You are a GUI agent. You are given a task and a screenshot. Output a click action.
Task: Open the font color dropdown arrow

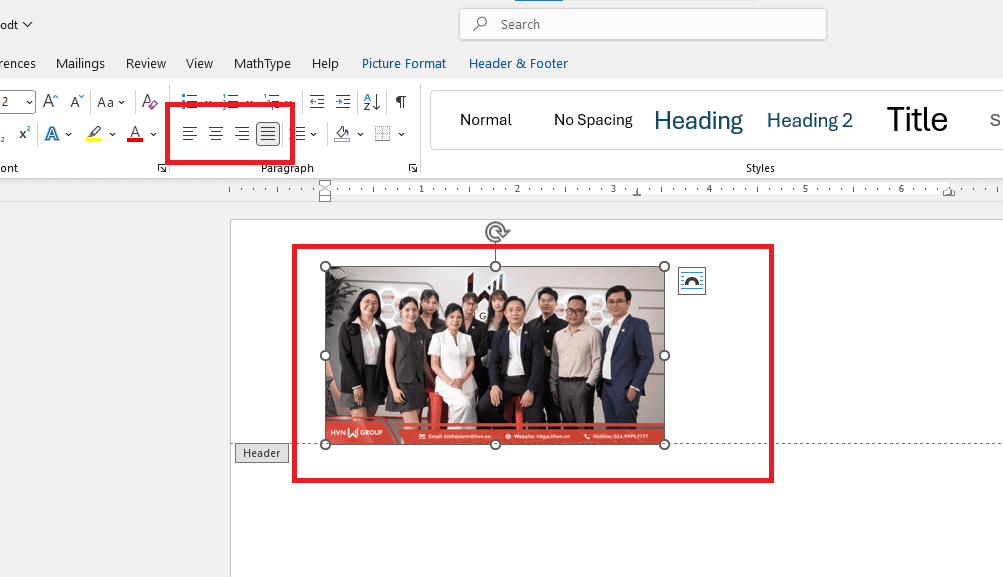pyautogui.click(x=154, y=134)
